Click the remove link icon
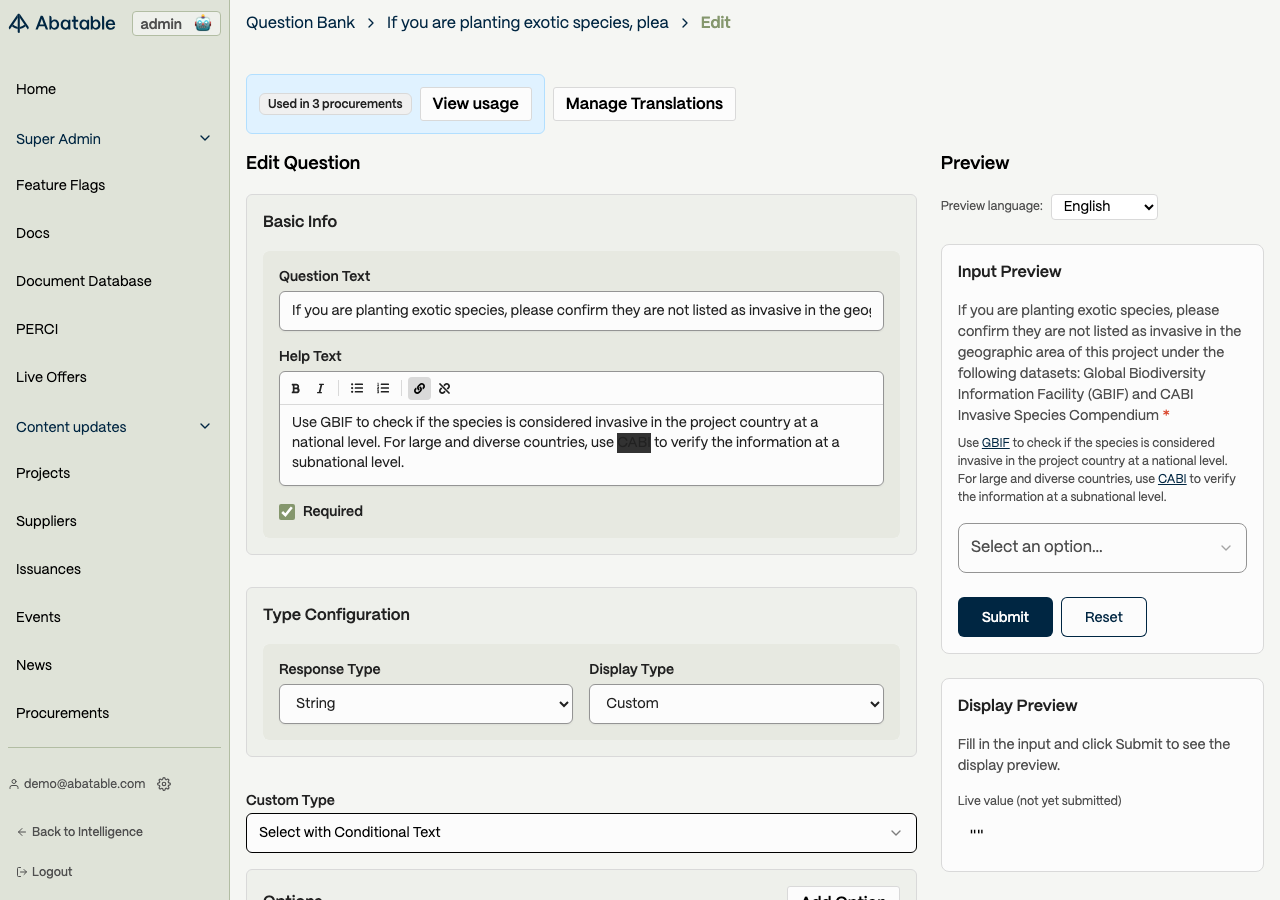The height and width of the screenshot is (900, 1280). click(445, 389)
